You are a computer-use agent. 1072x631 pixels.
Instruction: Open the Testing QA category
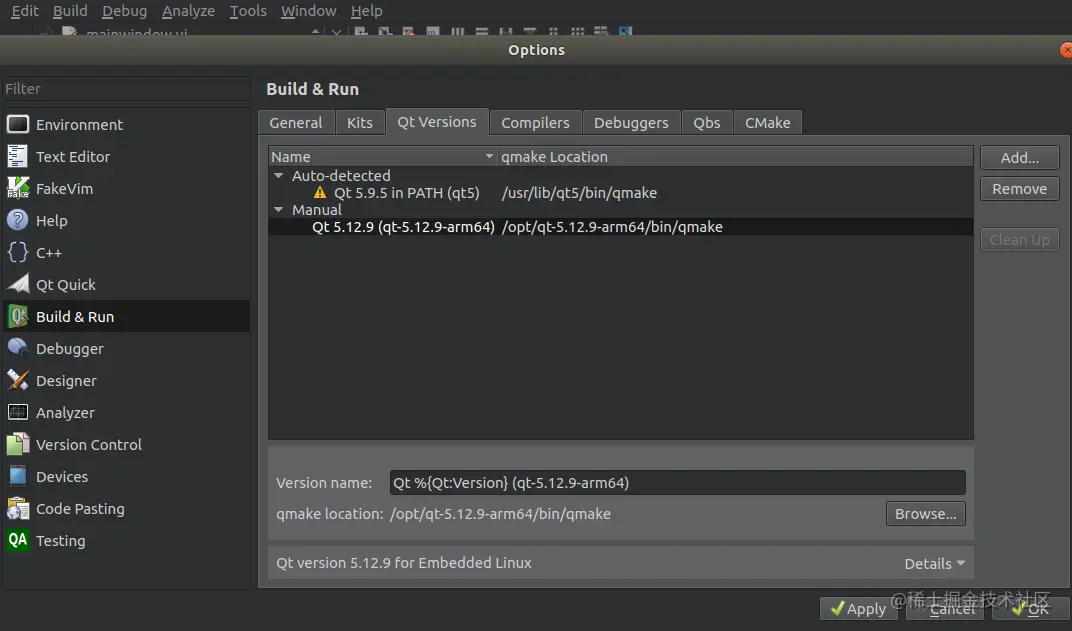(x=126, y=540)
